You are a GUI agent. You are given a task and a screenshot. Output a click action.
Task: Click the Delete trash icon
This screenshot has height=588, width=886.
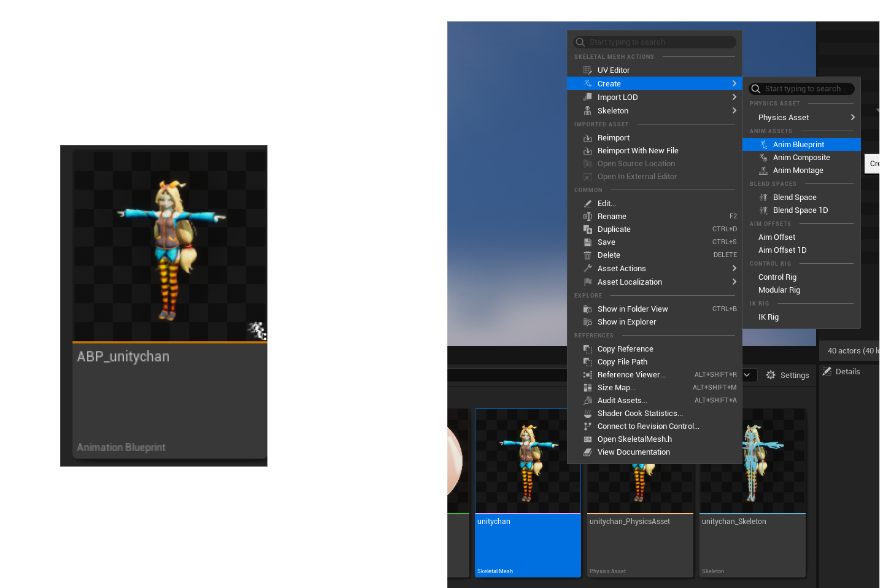[587, 255]
